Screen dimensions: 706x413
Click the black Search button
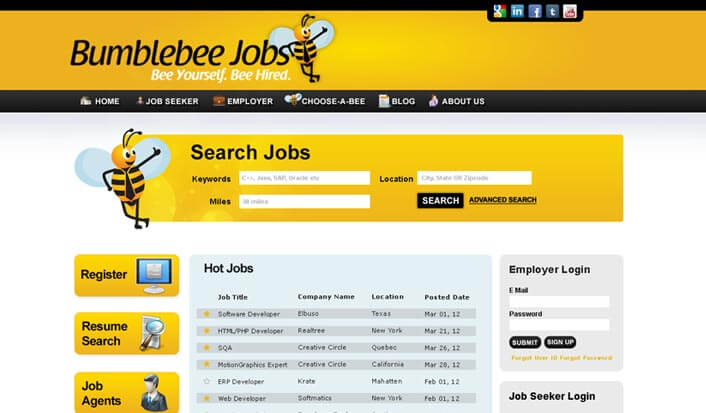[440, 200]
